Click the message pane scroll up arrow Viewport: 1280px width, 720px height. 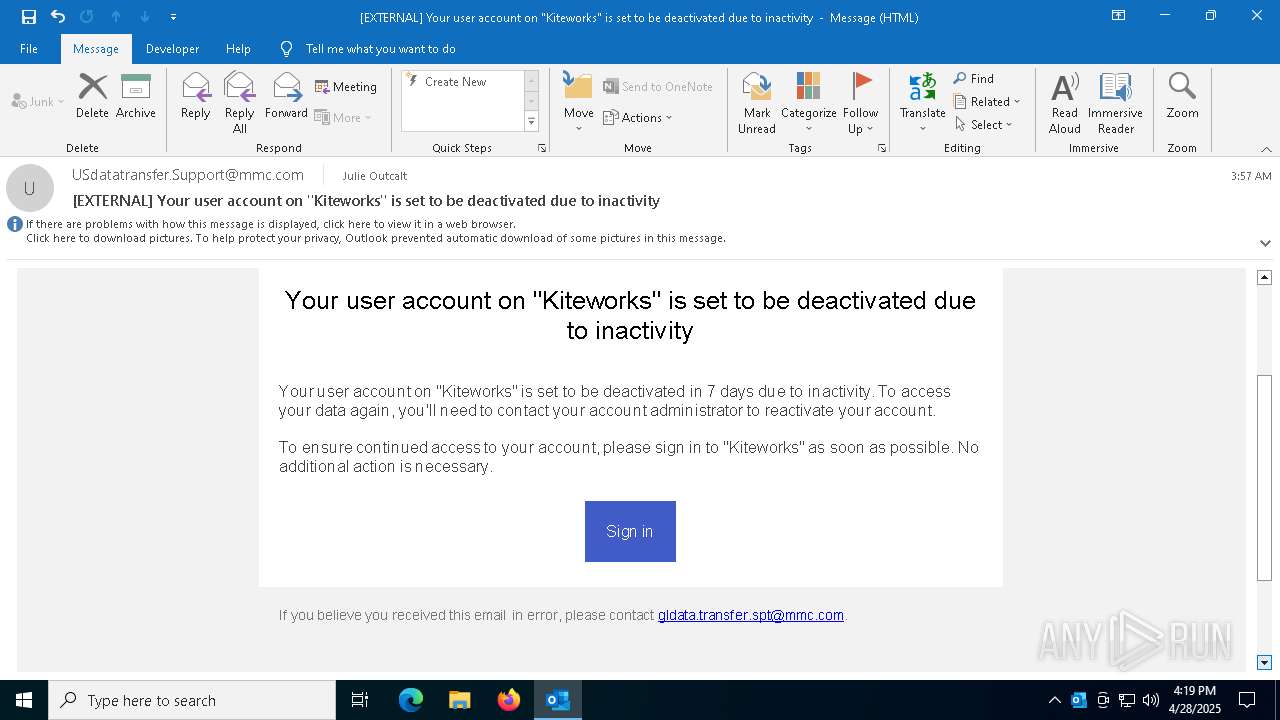[1264, 277]
